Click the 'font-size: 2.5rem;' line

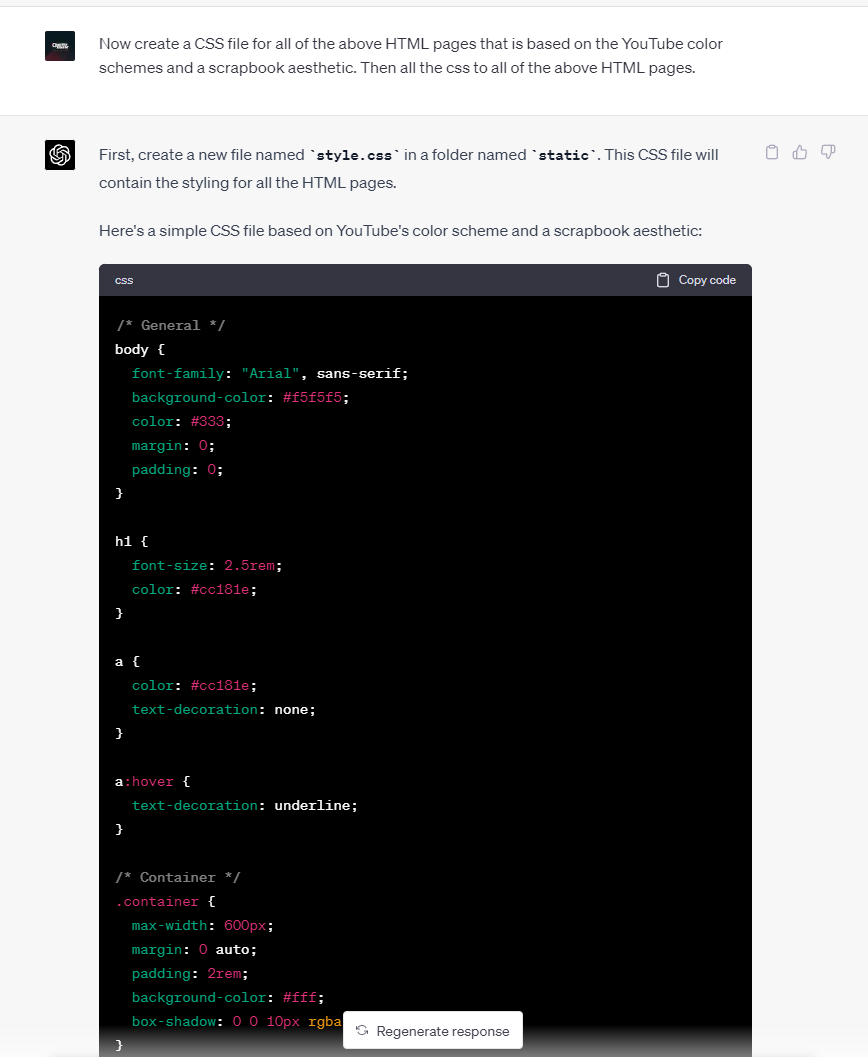point(207,566)
